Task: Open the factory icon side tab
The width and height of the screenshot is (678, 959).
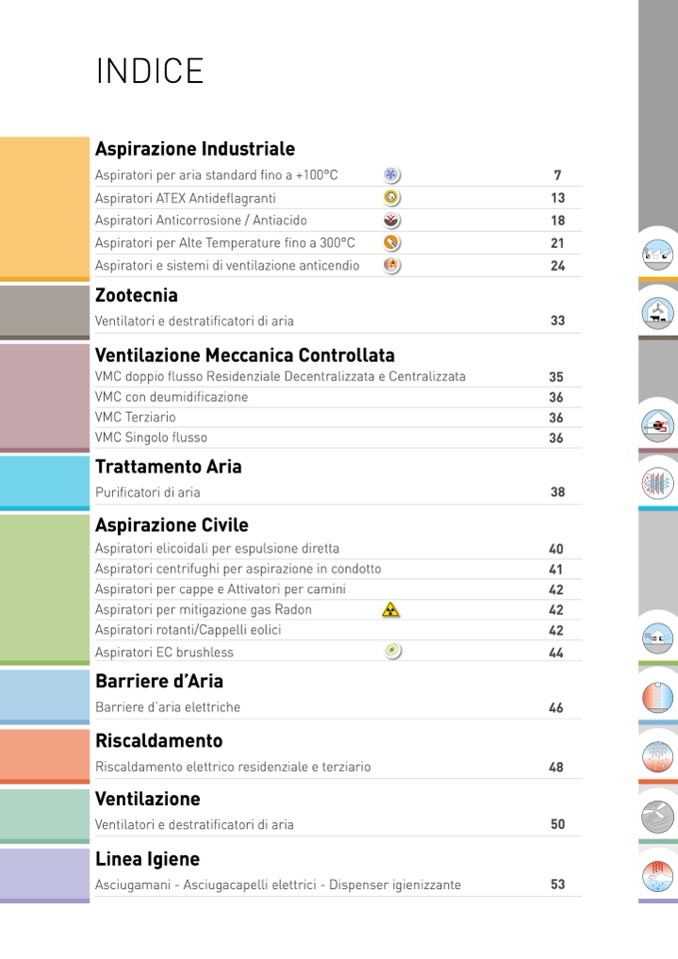Action: pyautogui.click(x=657, y=254)
